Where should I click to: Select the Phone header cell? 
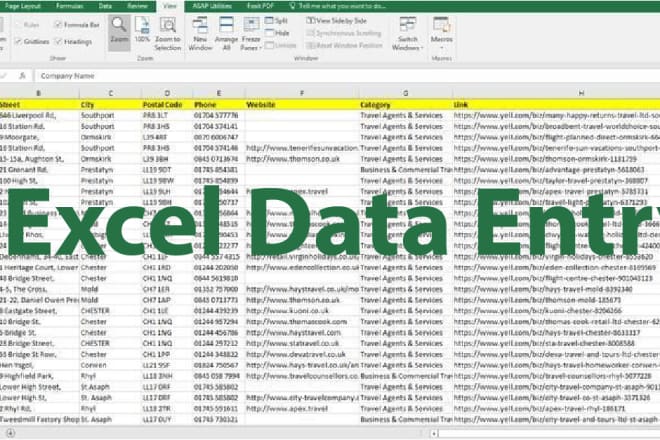[219, 104]
